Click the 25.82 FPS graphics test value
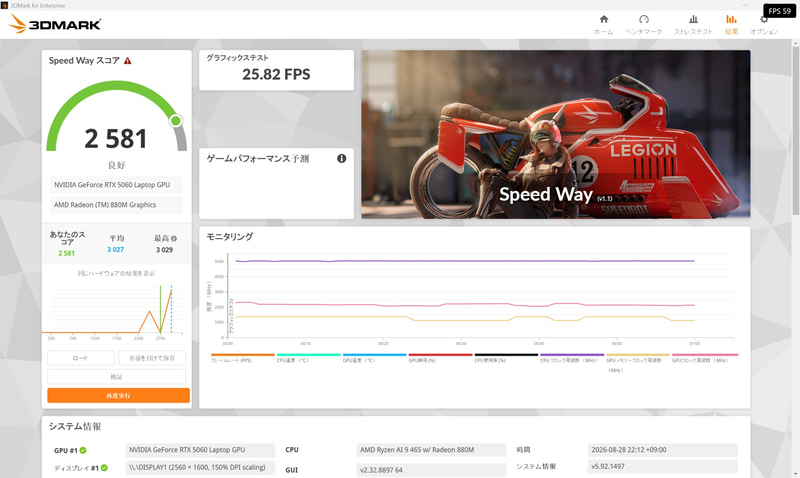The height and width of the screenshot is (478, 800). pos(276,74)
